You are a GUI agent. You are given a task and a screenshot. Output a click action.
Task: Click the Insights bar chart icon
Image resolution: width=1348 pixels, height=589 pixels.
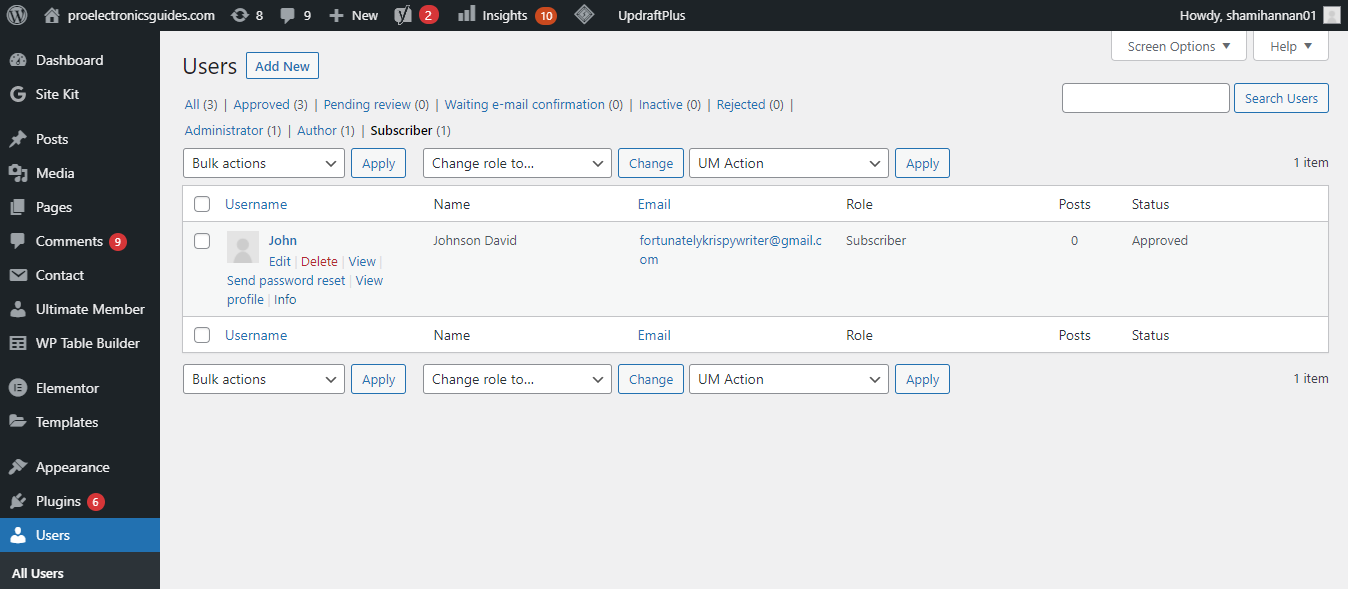pos(466,15)
